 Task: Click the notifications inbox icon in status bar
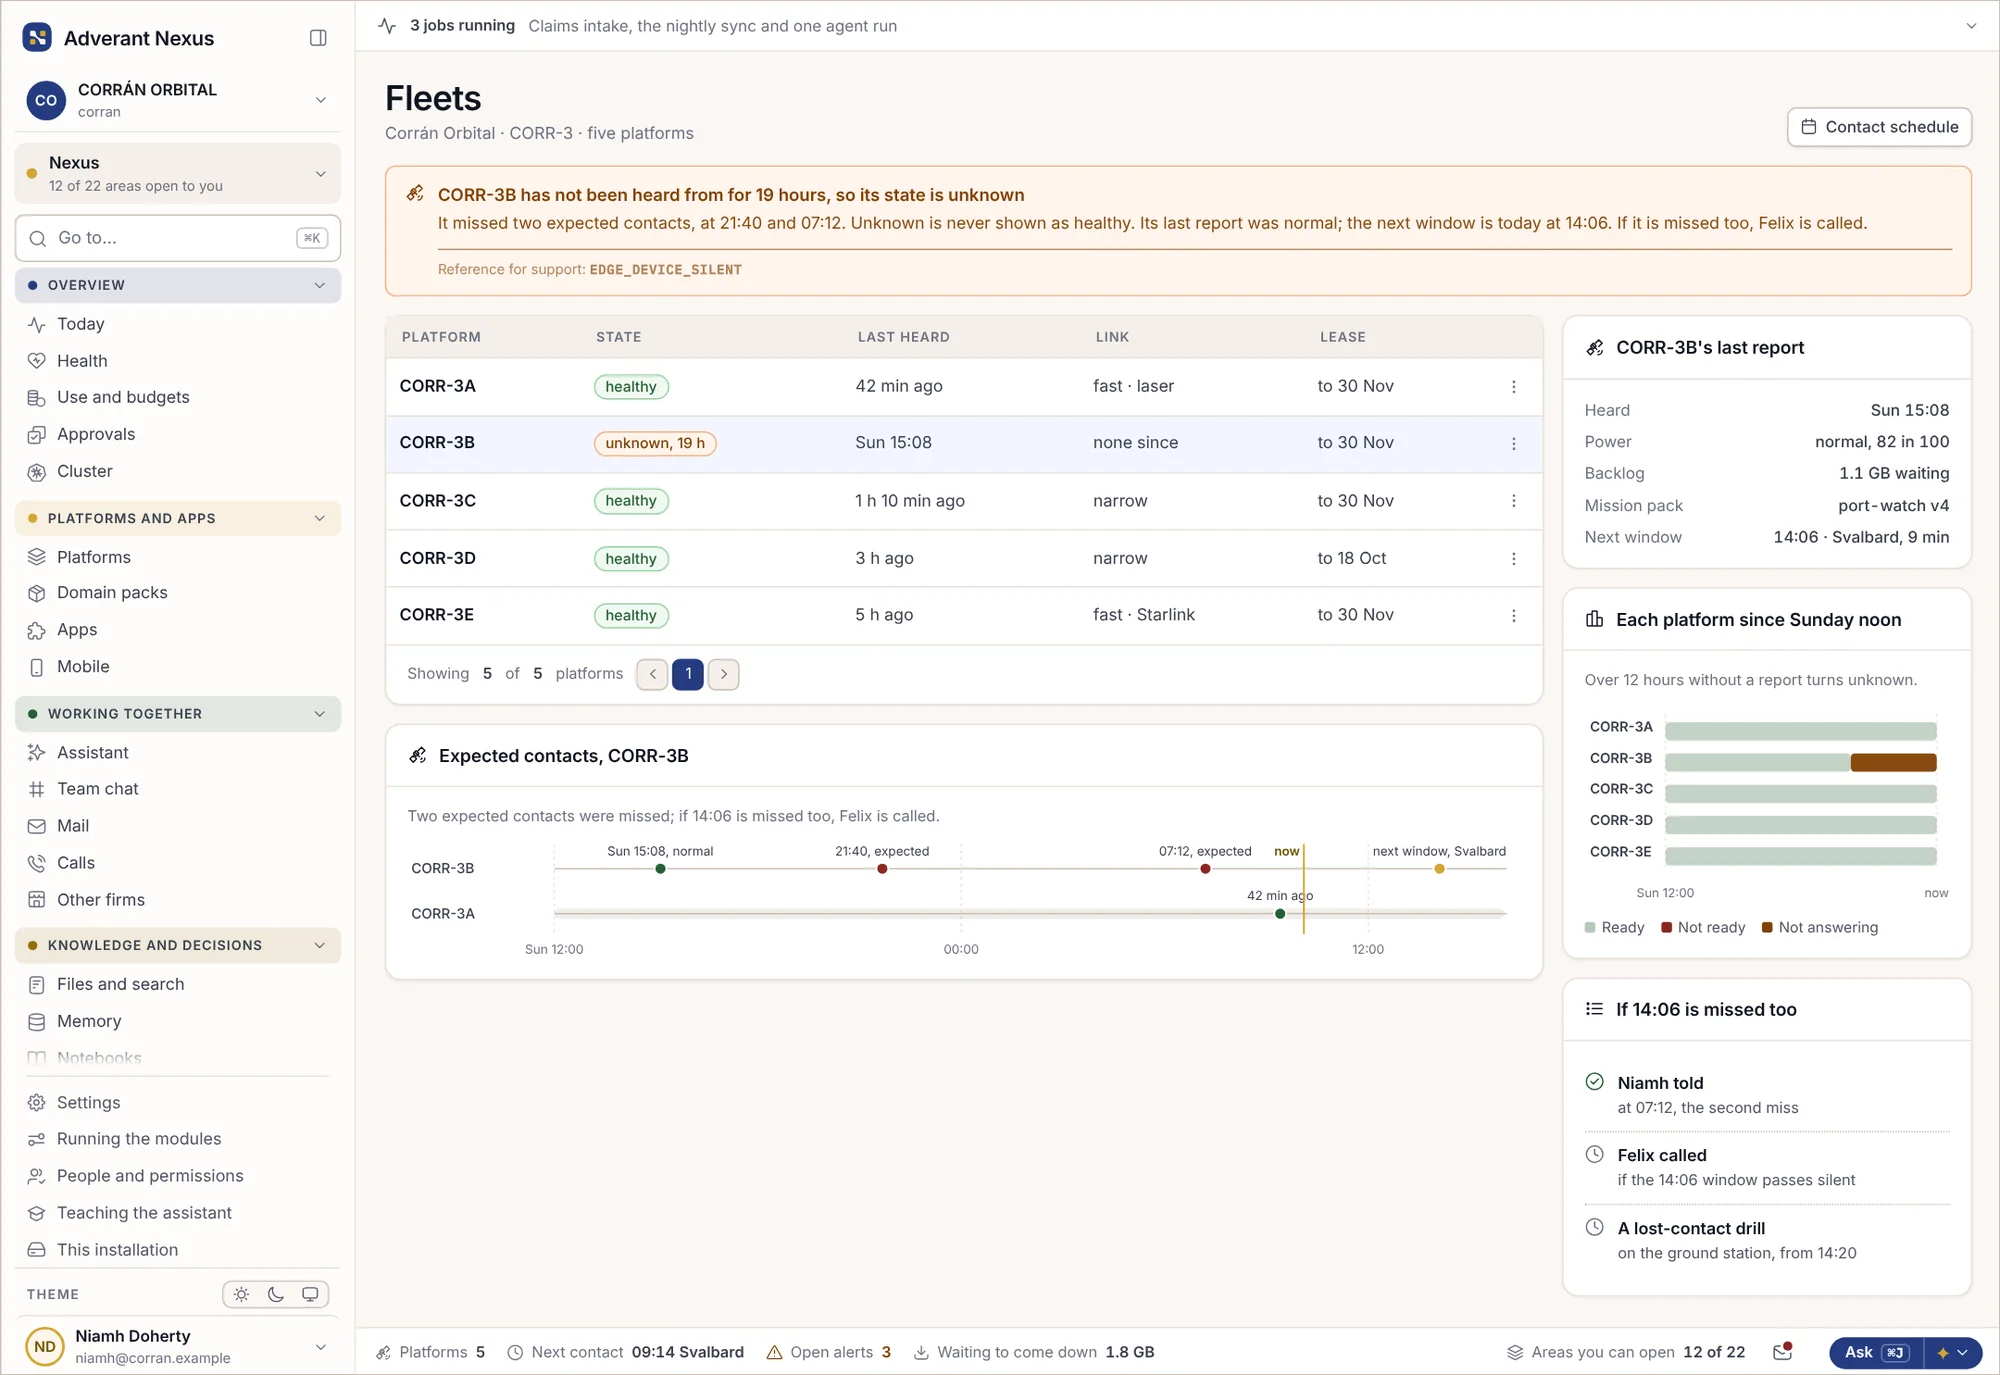click(1782, 1352)
